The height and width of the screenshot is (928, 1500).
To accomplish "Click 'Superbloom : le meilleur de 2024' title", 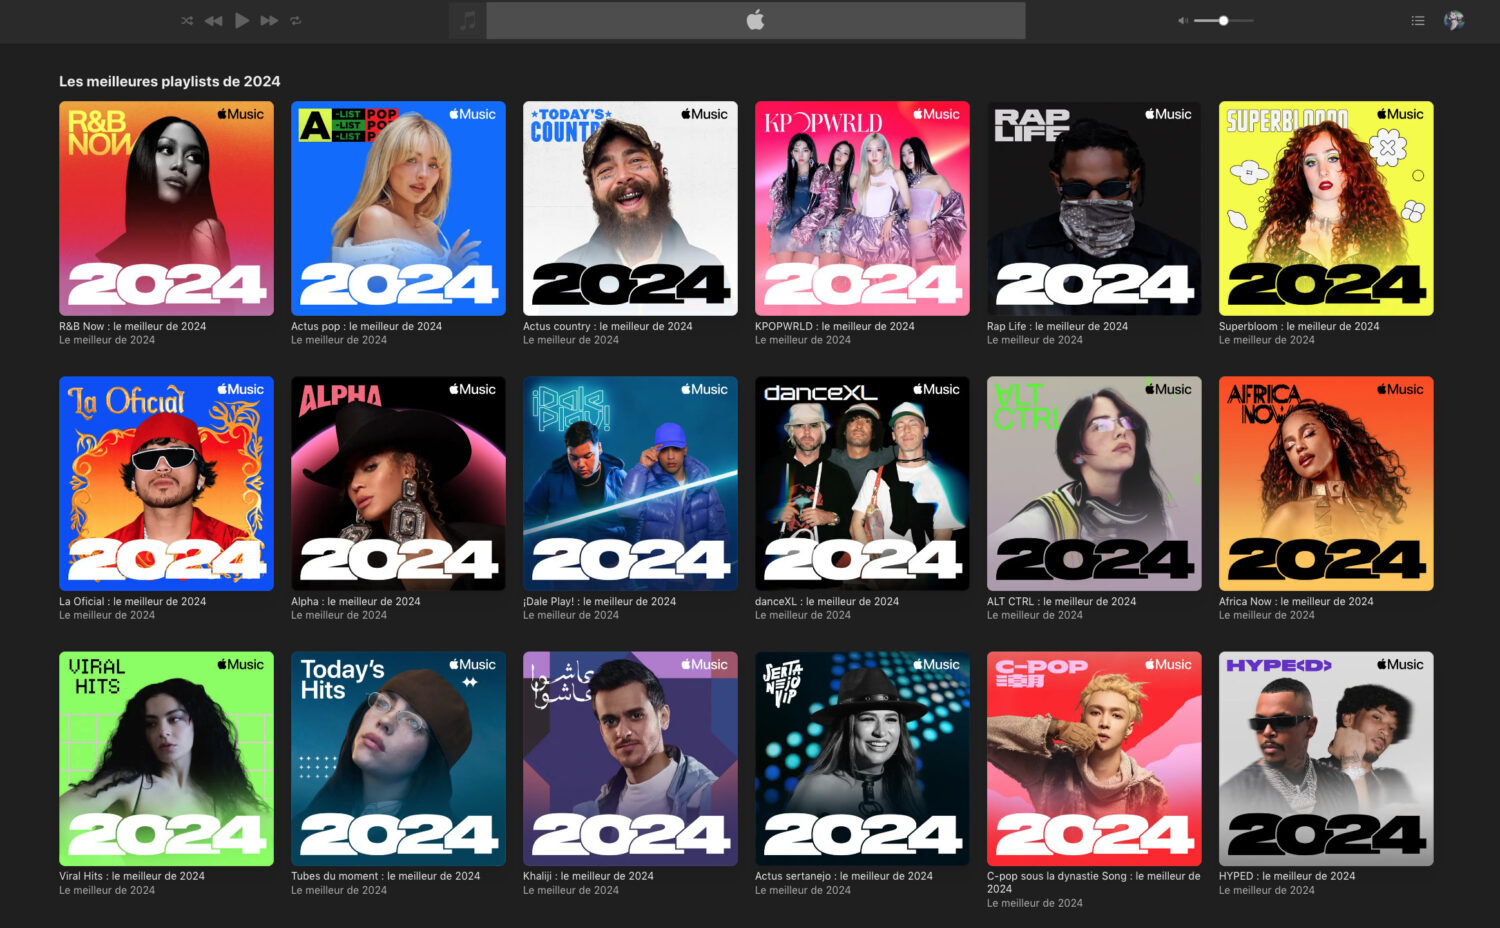I will pos(1298,326).
